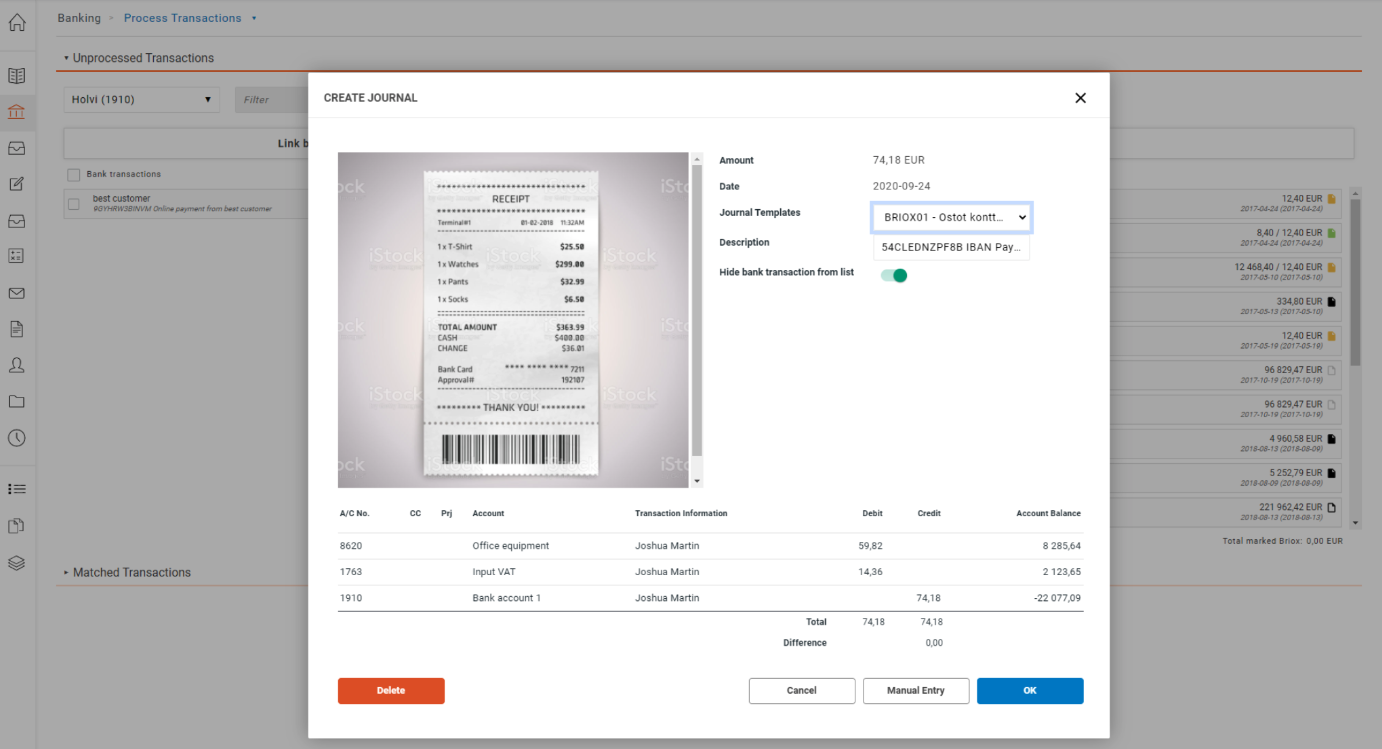Viewport: 1382px width, 749px height.
Task: Open the stacked layers icon in sidebar
Action: pyautogui.click(x=16, y=563)
